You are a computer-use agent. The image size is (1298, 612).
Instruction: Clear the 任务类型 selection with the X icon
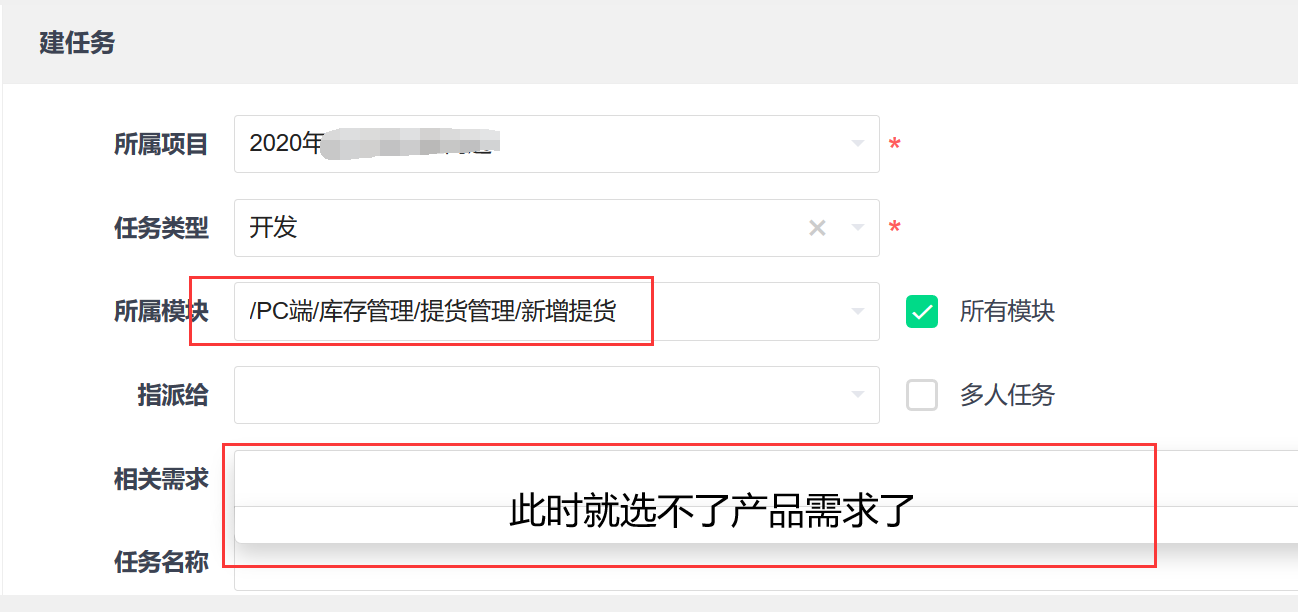click(x=817, y=228)
